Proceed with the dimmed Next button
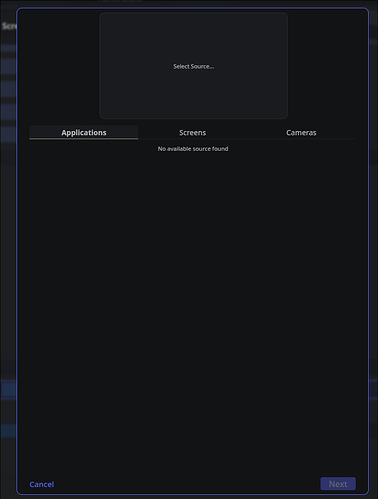 click(338, 484)
